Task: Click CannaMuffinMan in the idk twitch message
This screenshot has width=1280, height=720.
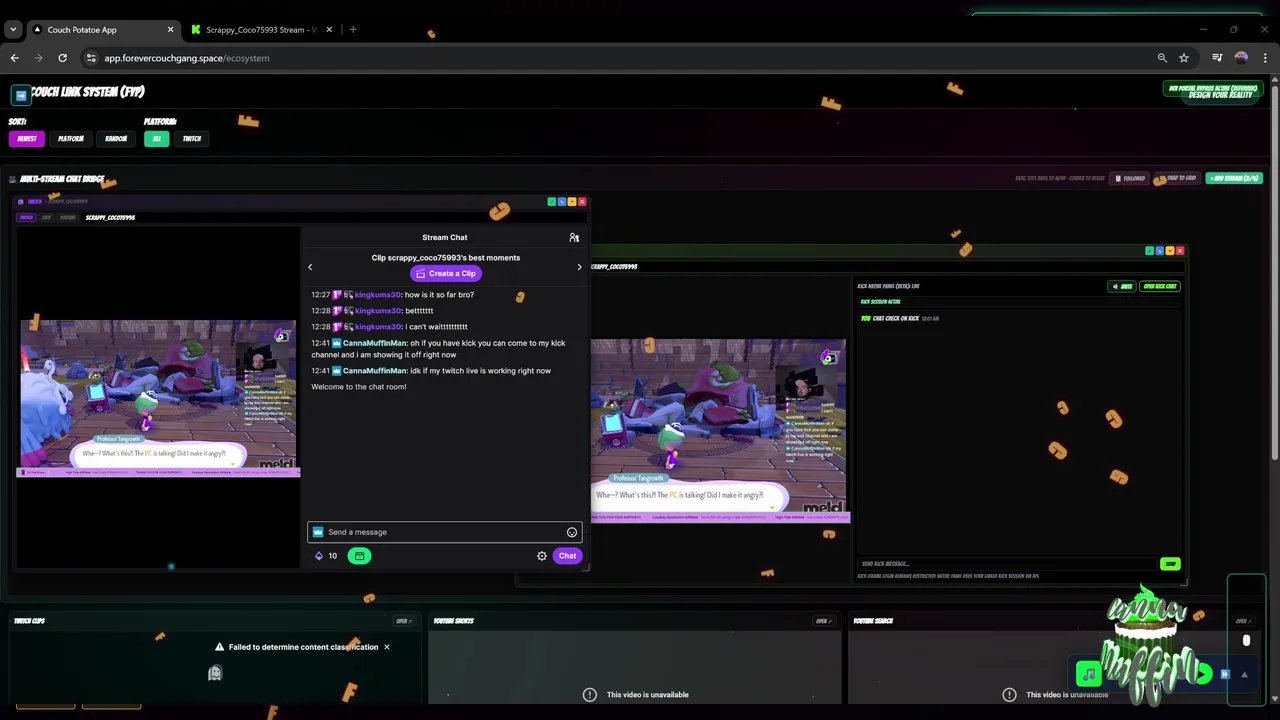Action: pyautogui.click(x=375, y=371)
